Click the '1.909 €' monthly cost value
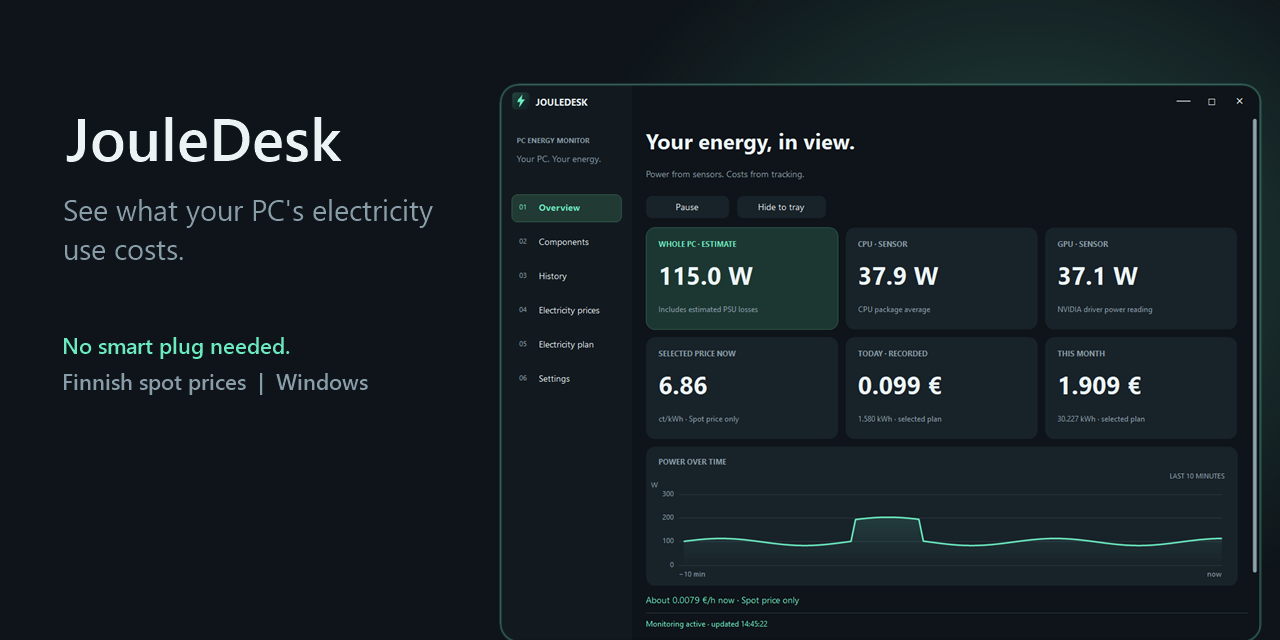The width and height of the screenshot is (1280, 640). pyautogui.click(x=1100, y=386)
